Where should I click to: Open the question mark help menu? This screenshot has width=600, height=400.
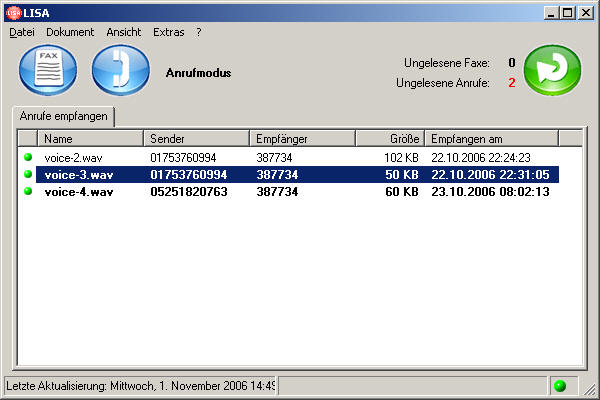[199, 32]
